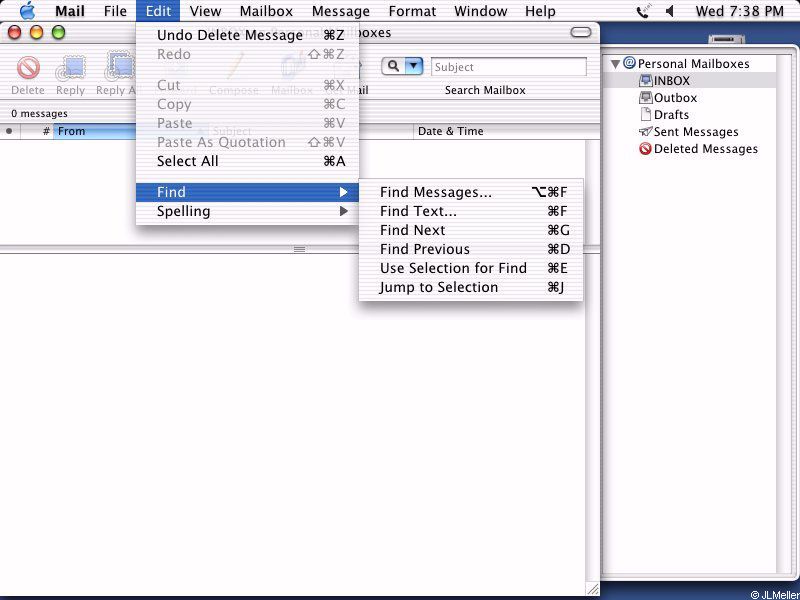Choose Use Selection for Find
The width and height of the screenshot is (800, 600).
click(x=471, y=268)
